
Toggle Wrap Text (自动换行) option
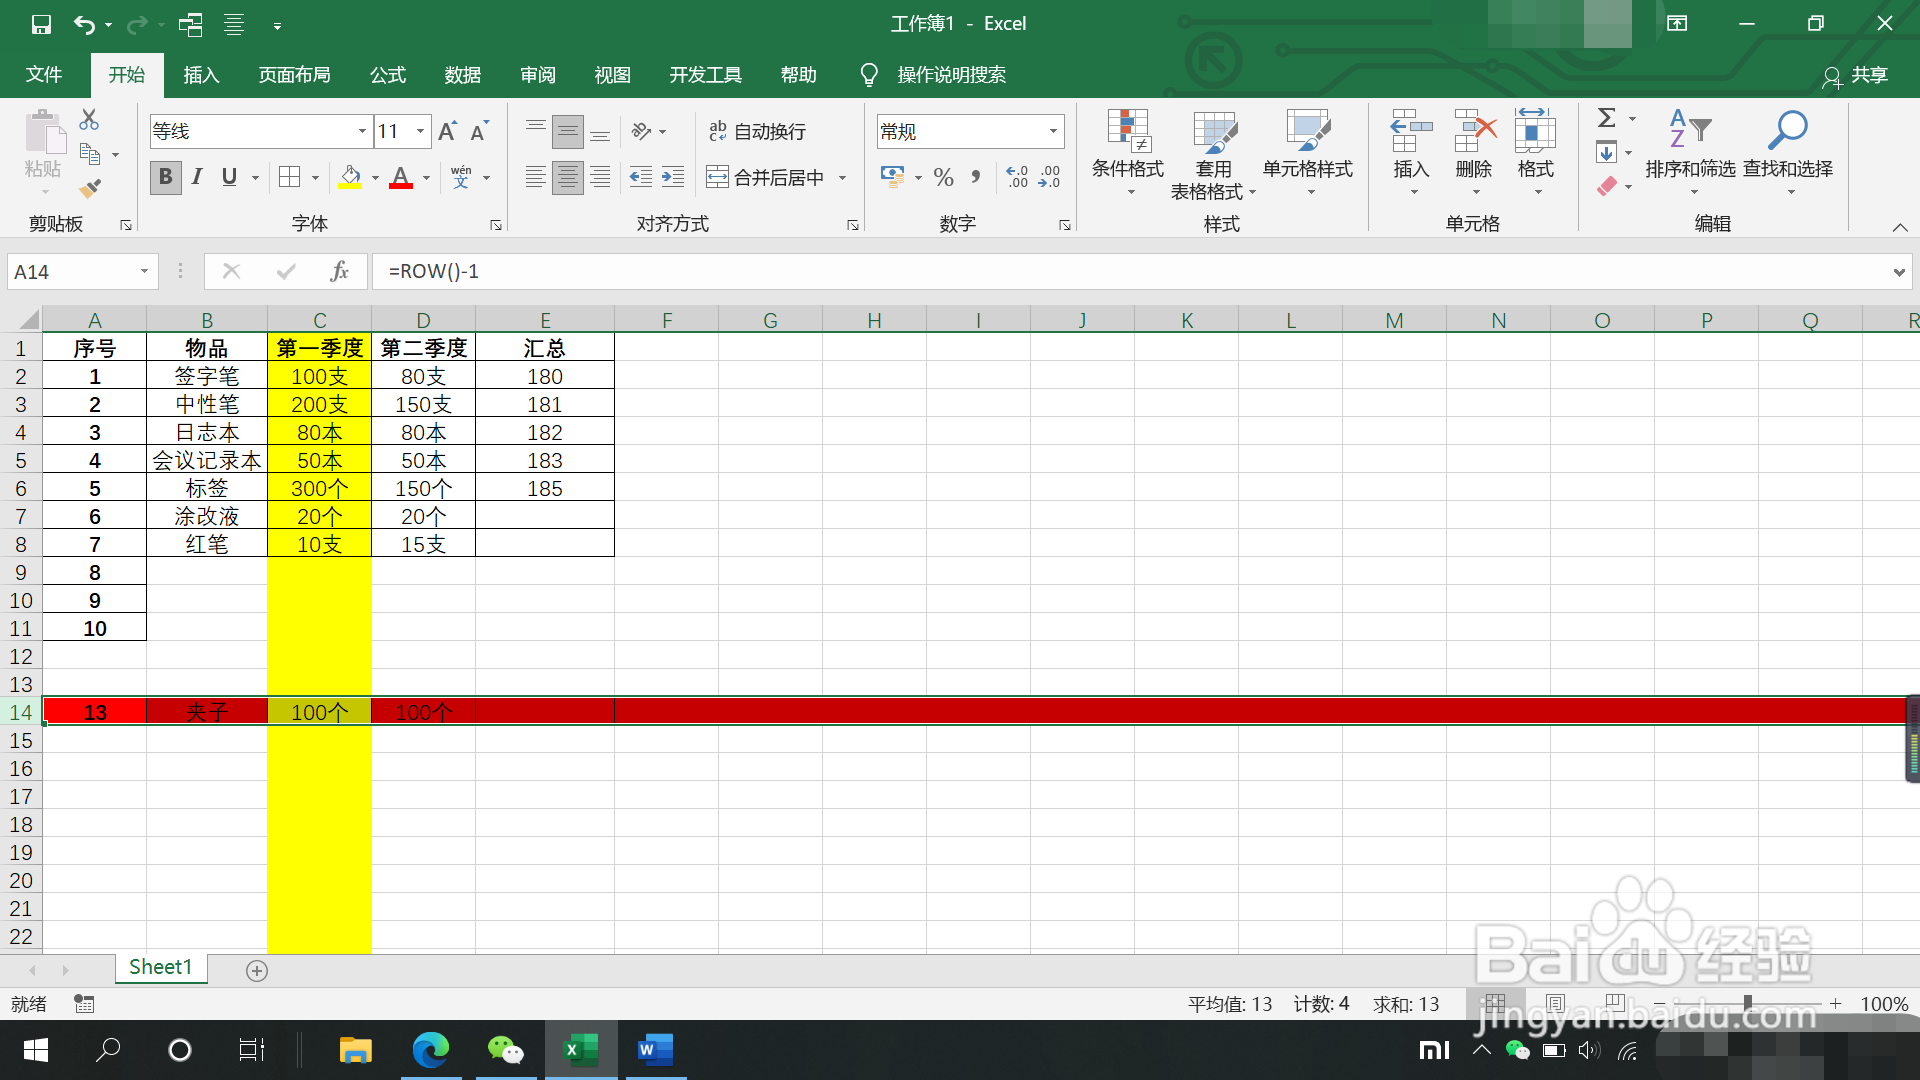[x=757, y=131]
